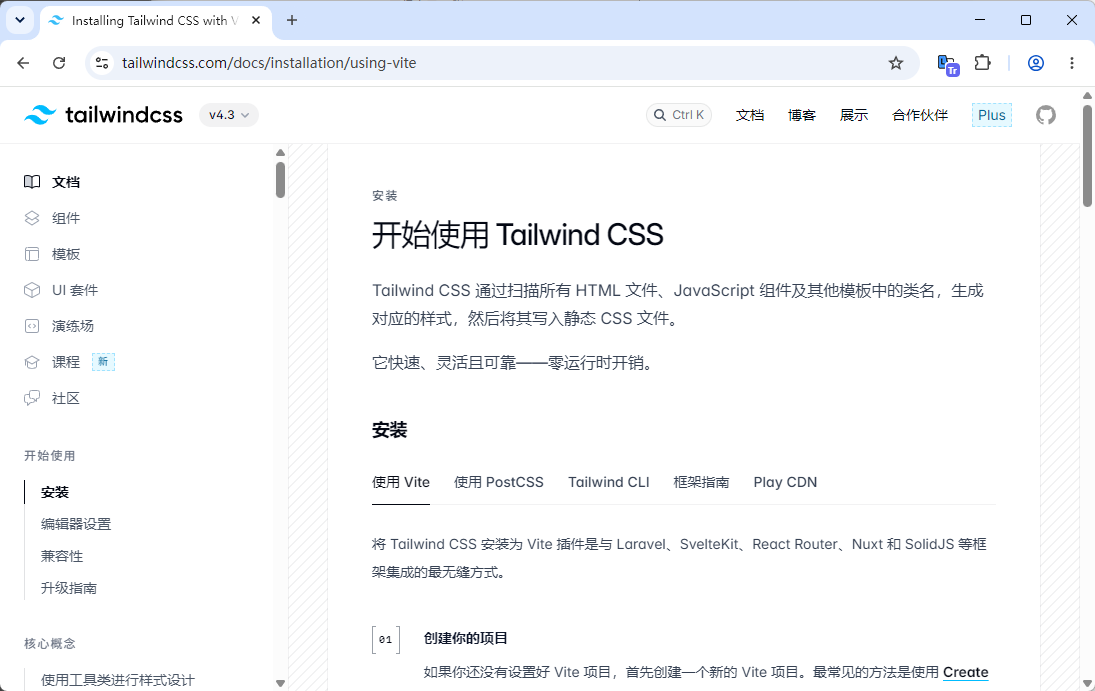Switch to the Play CDN tab
The image size is (1095, 691).
click(x=785, y=482)
